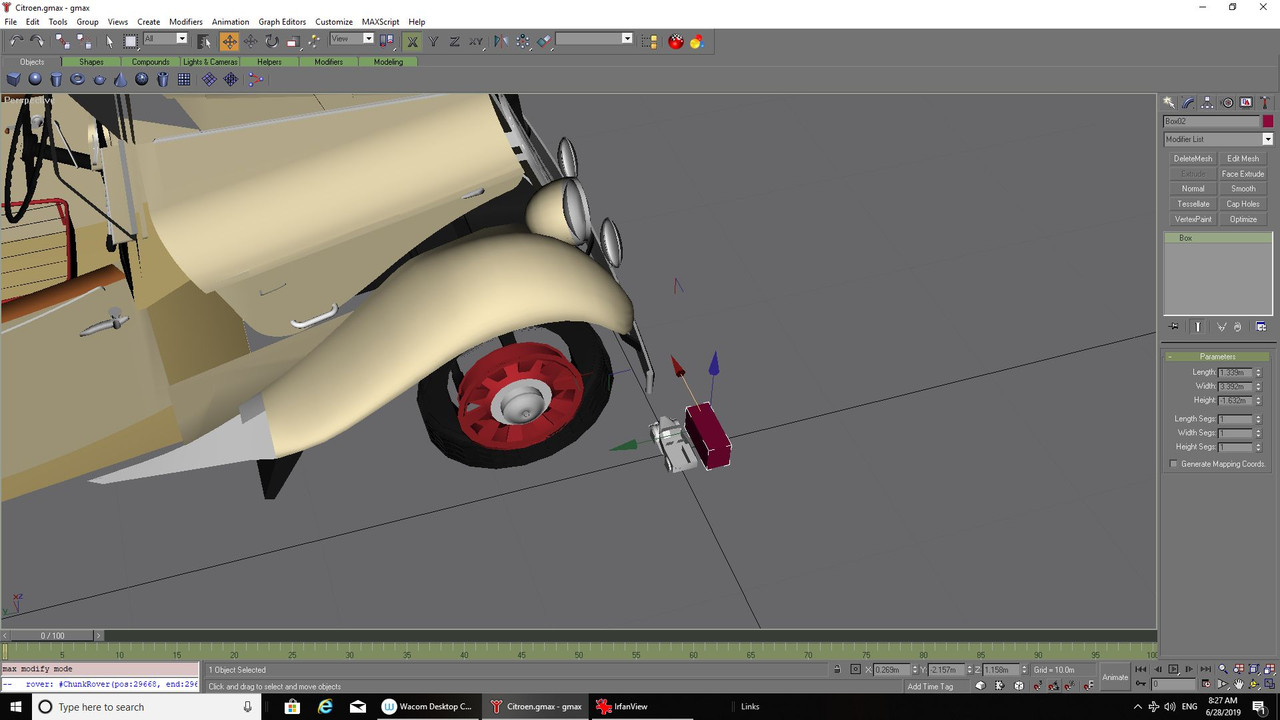Screen dimensions: 1280x720
Task: Open the Display command panel
Action: pyautogui.click(x=1246, y=102)
